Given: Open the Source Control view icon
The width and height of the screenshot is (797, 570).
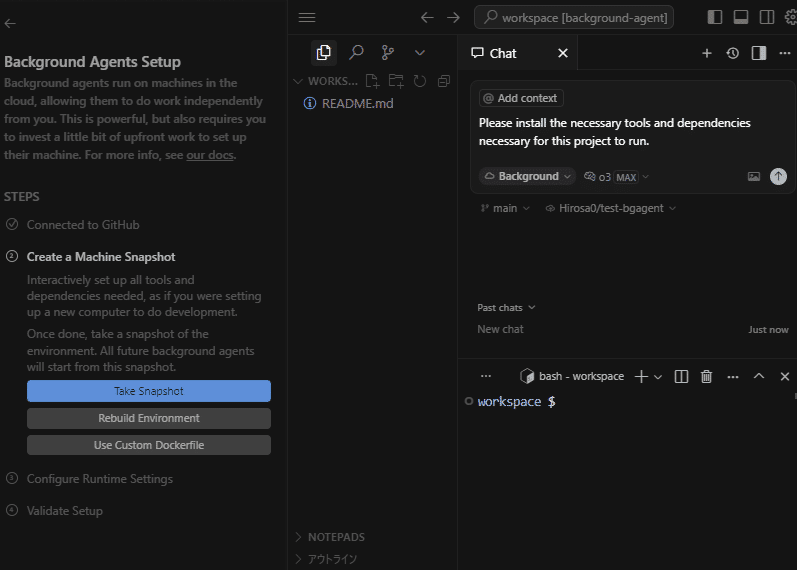Looking at the screenshot, I should tap(388, 52).
